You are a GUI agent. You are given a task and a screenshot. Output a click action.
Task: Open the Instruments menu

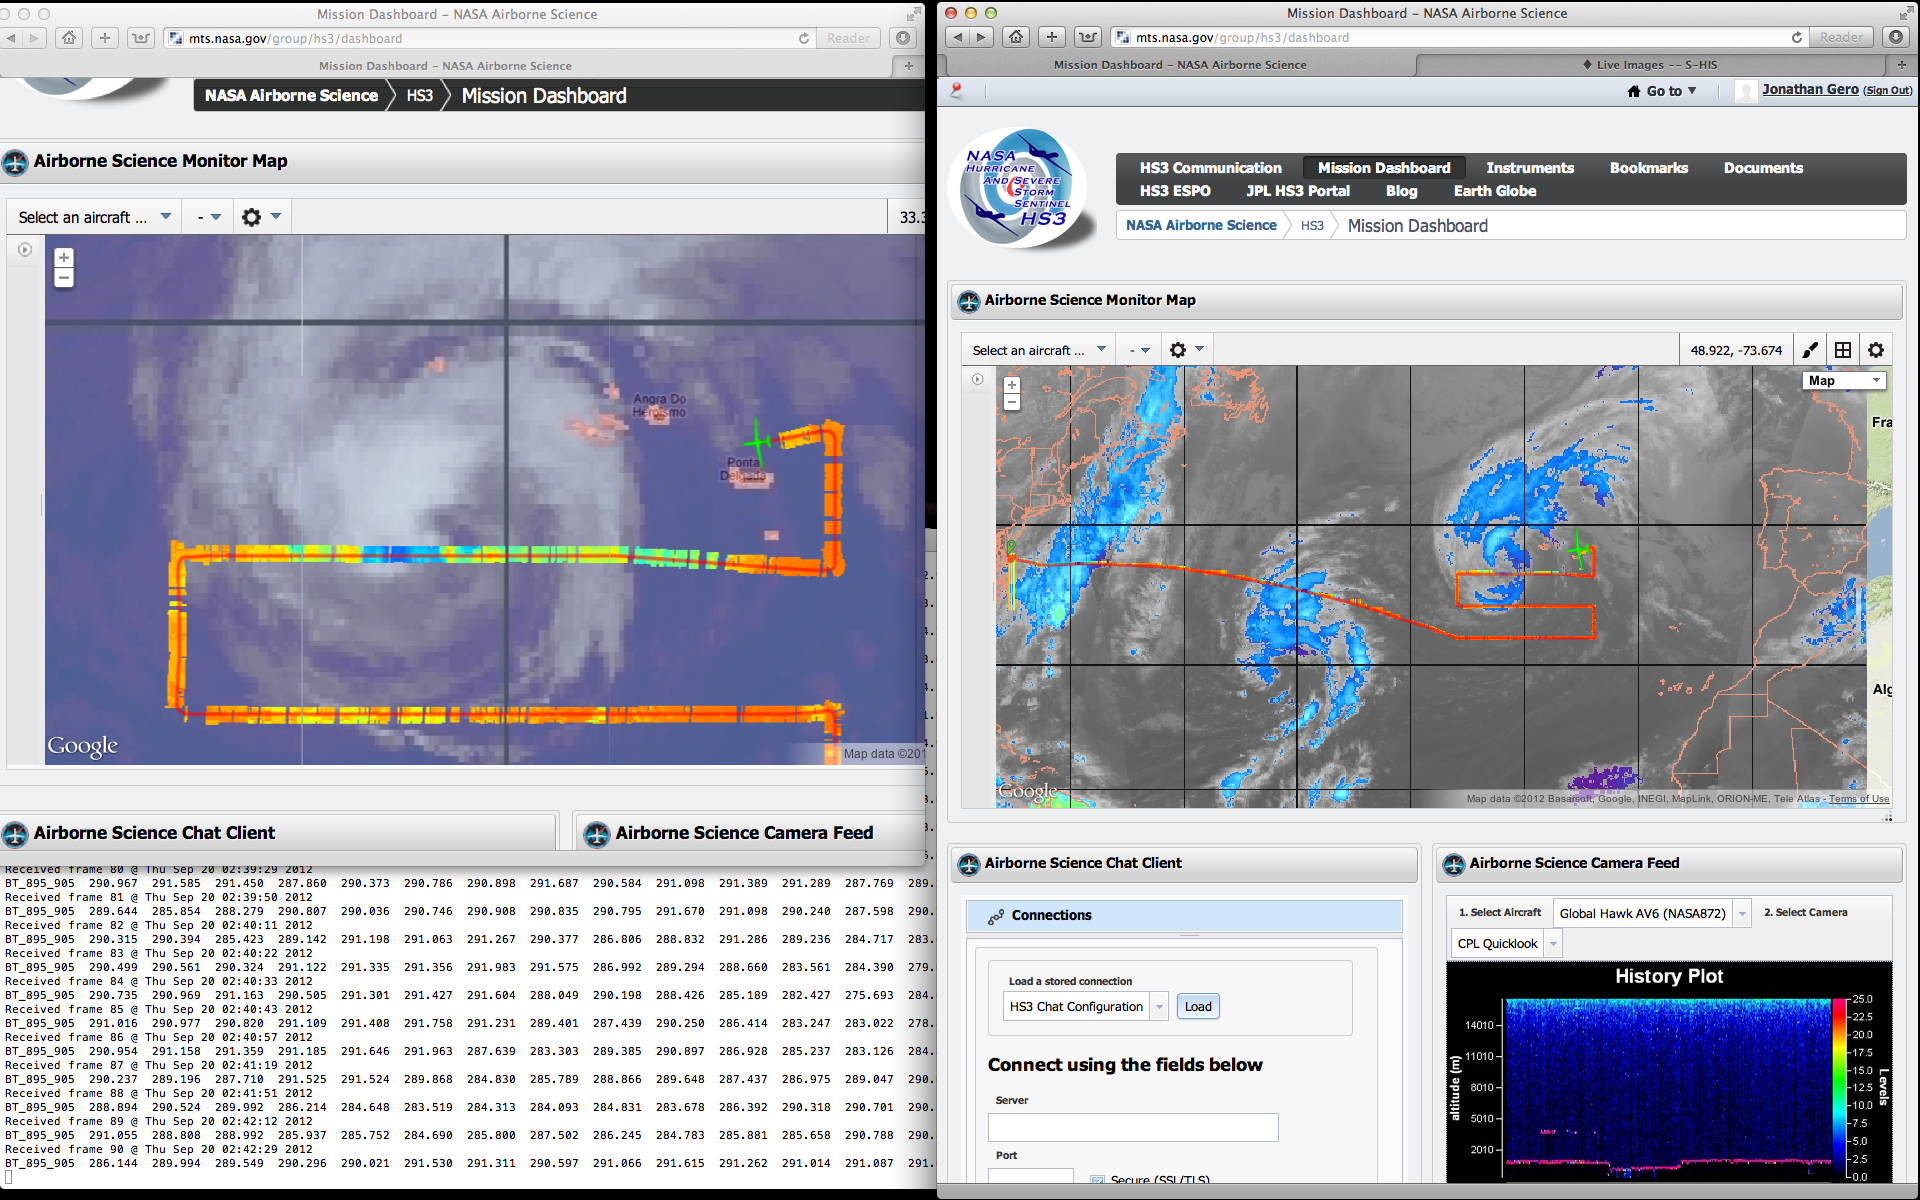[x=1529, y=168]
